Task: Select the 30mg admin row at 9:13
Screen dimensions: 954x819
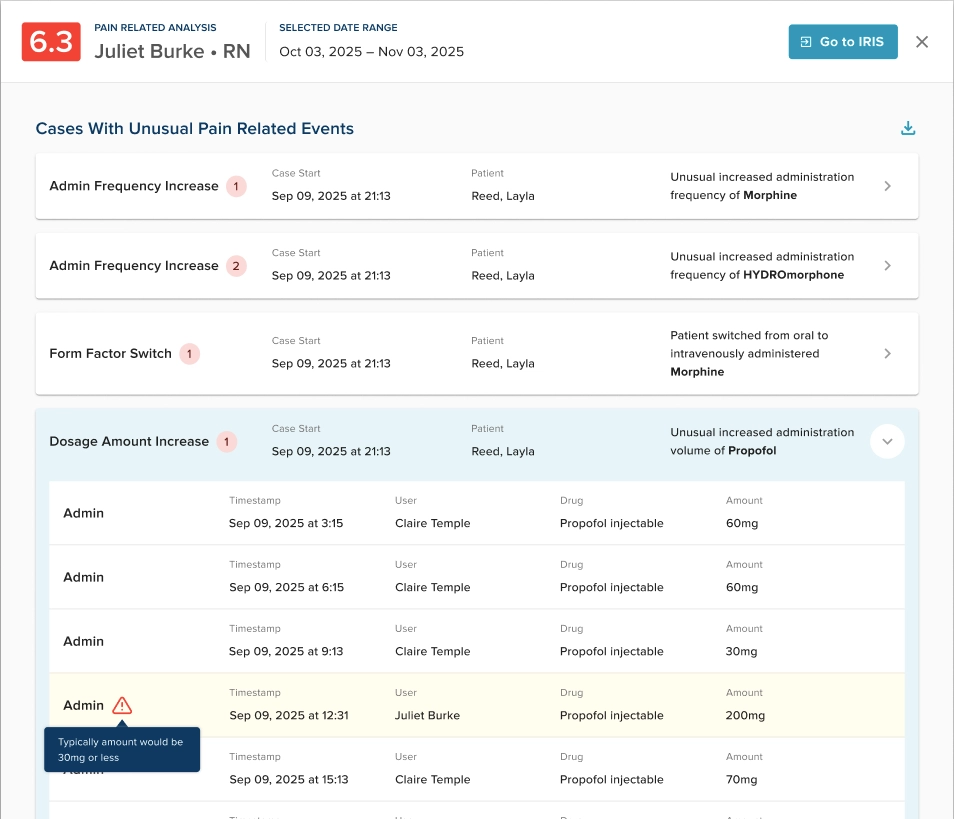Action: [477, 641]
